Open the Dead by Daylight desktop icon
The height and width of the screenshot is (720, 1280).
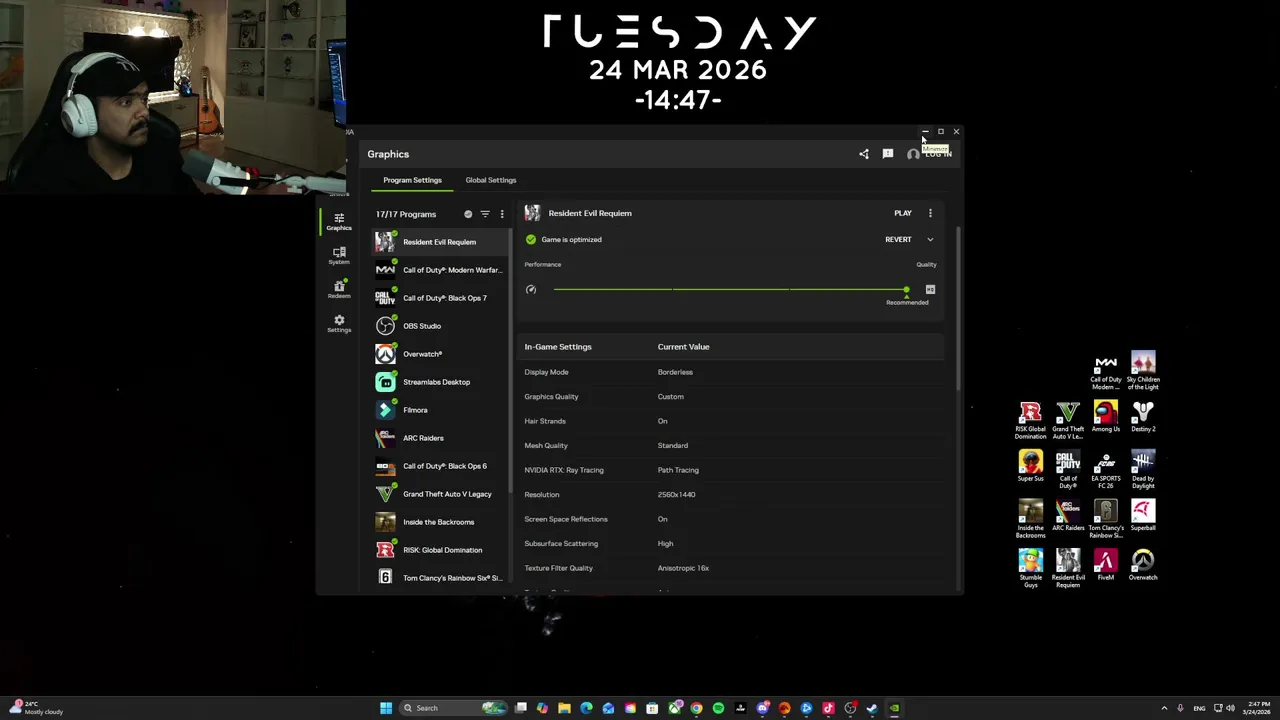coord(1143,470)
